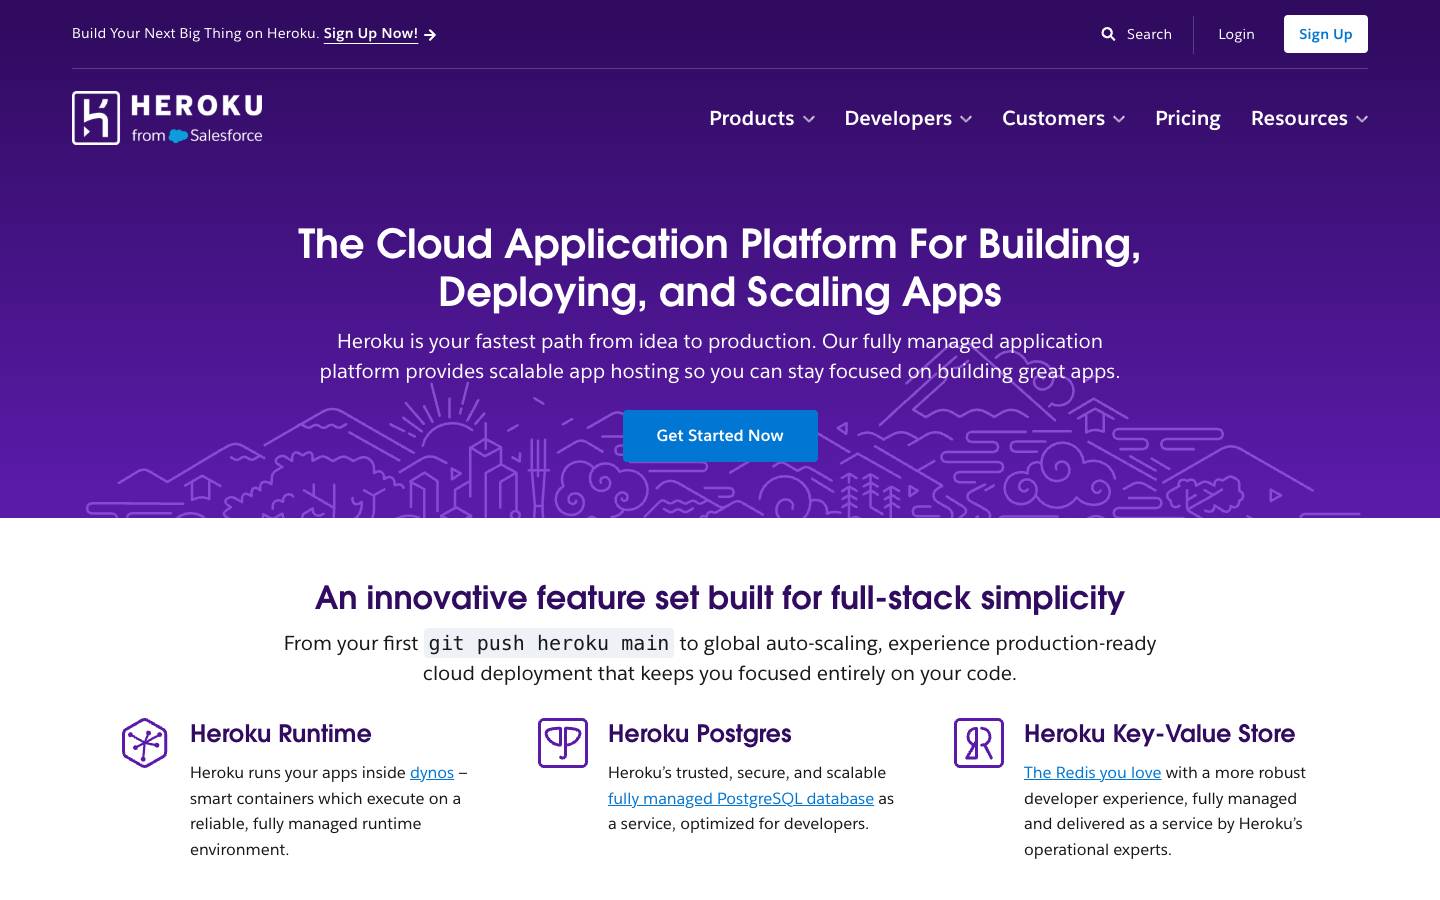Screen dimensions: 1440x900
Task: Follow the fully managed PostgreSQL database link
Action: pyautogui.click(x=741, y=798)
